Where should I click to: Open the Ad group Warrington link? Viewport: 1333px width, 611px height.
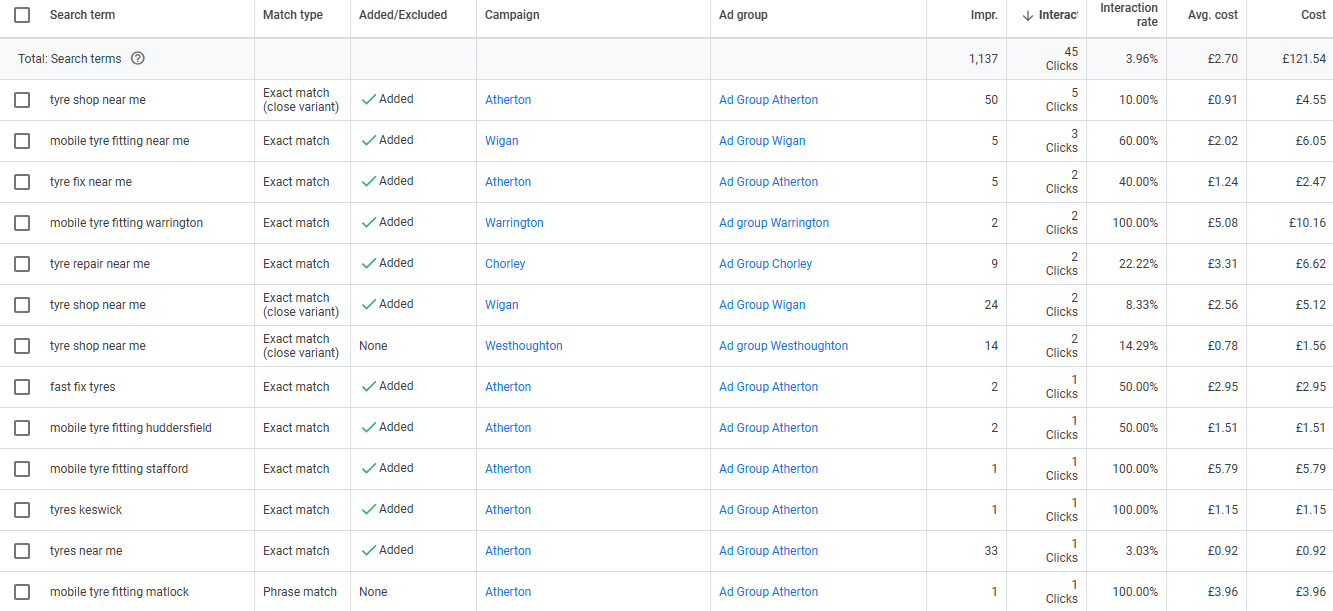click(774, 223)
